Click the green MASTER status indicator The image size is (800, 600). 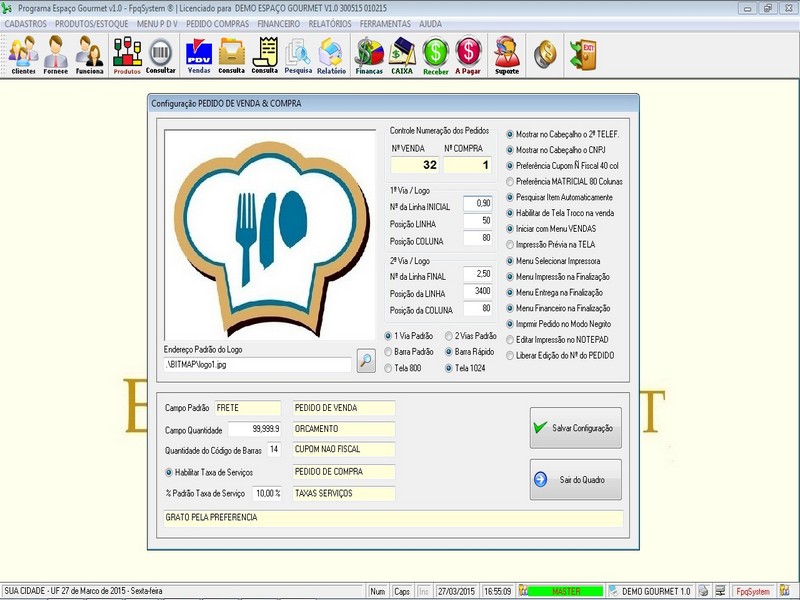coord(565,591)
